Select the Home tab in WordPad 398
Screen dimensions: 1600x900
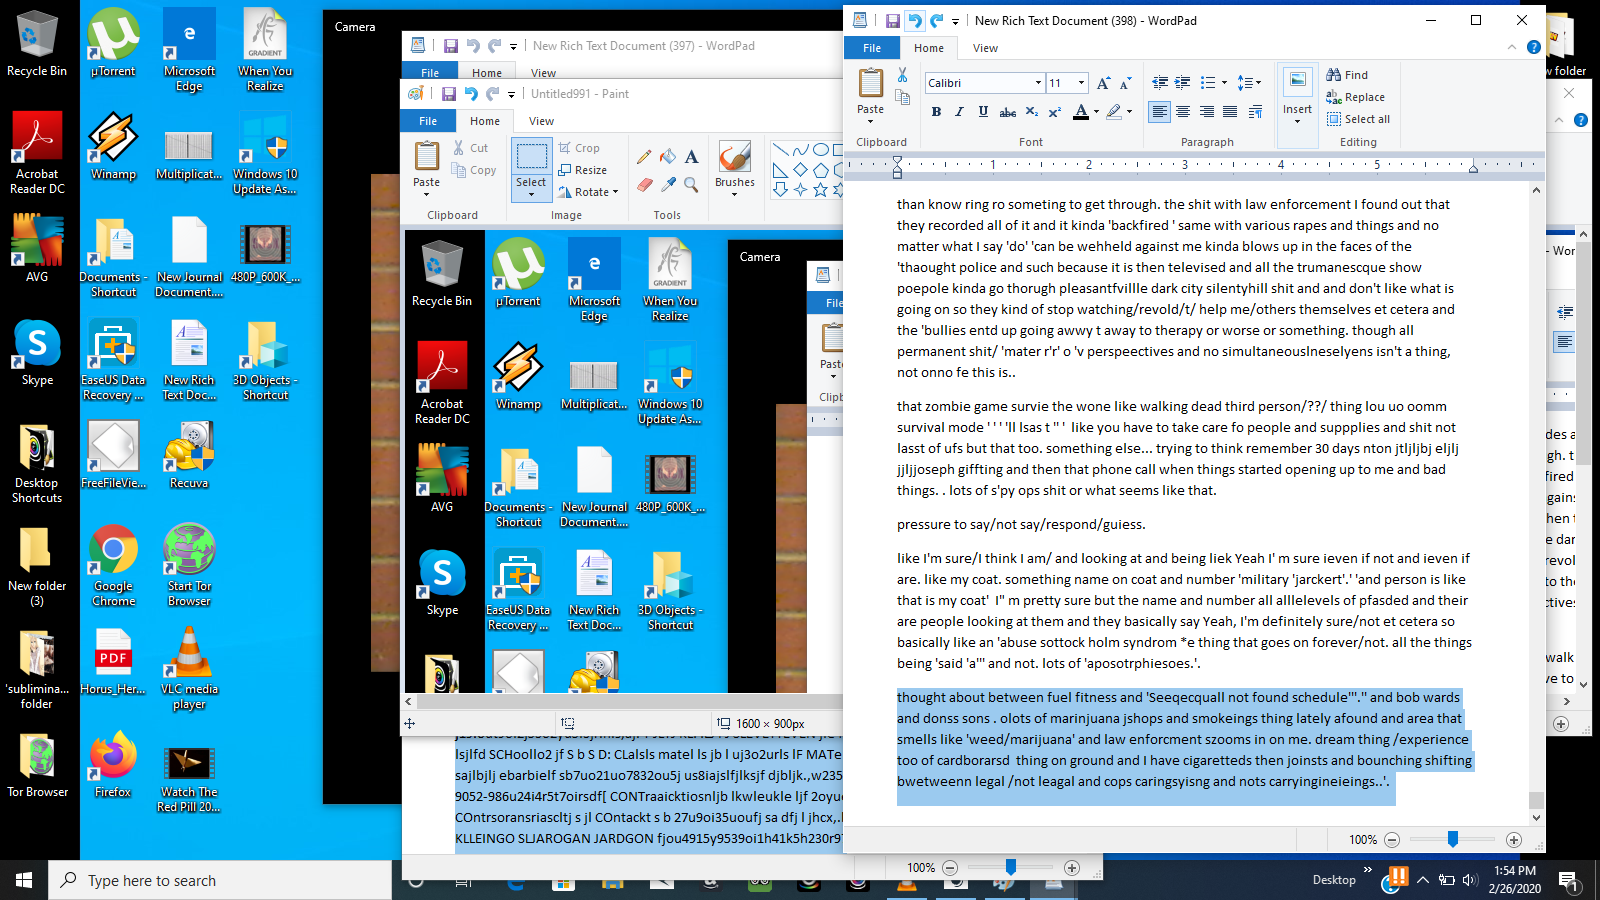tap(929, 47)
